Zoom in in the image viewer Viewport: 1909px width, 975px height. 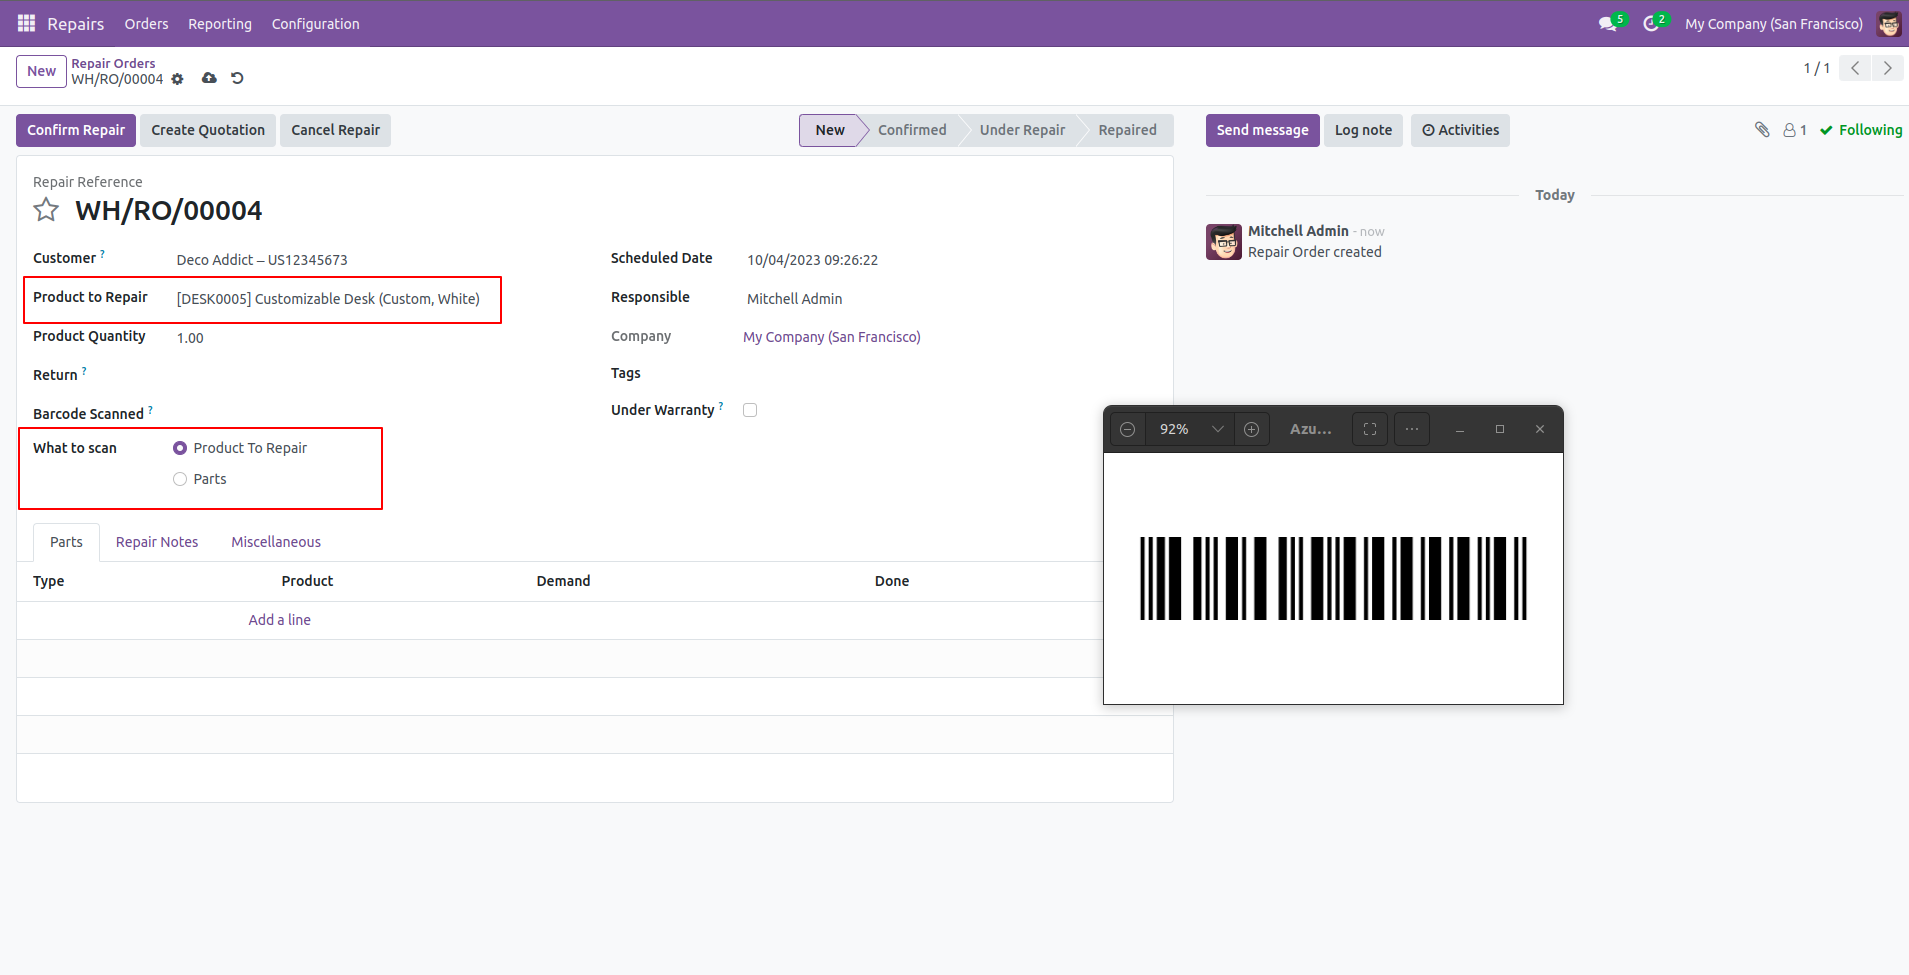pyautogui.click(x=1251, y=429)
